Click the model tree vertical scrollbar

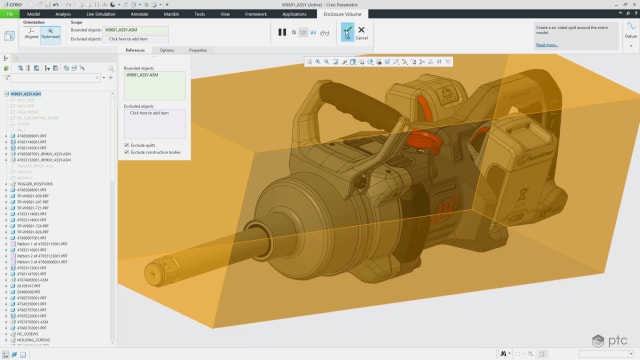pyautogui.click(x=113, y=218)
